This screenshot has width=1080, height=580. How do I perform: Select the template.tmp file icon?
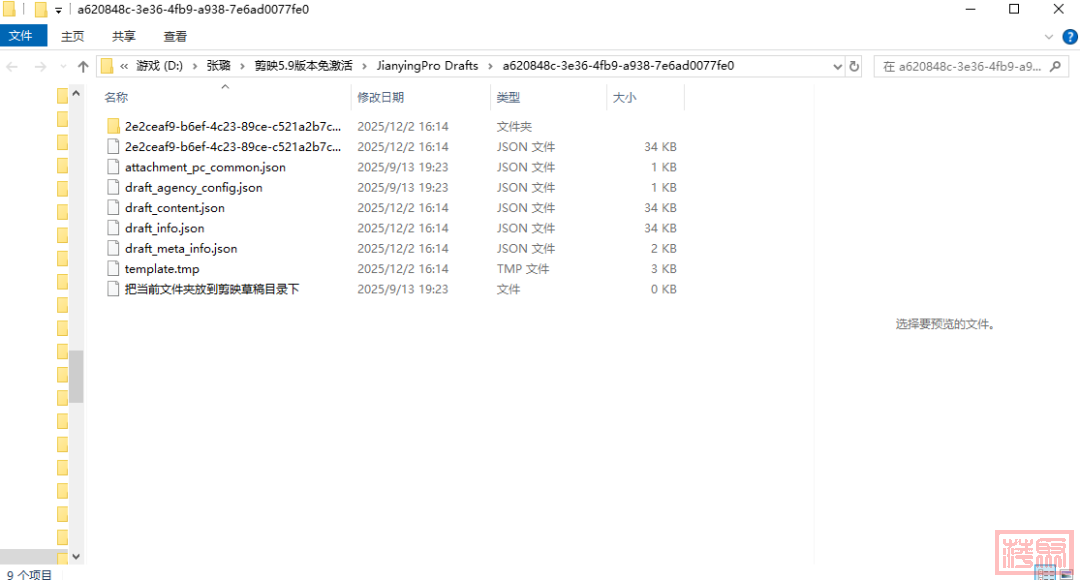(x=113, y=269)
